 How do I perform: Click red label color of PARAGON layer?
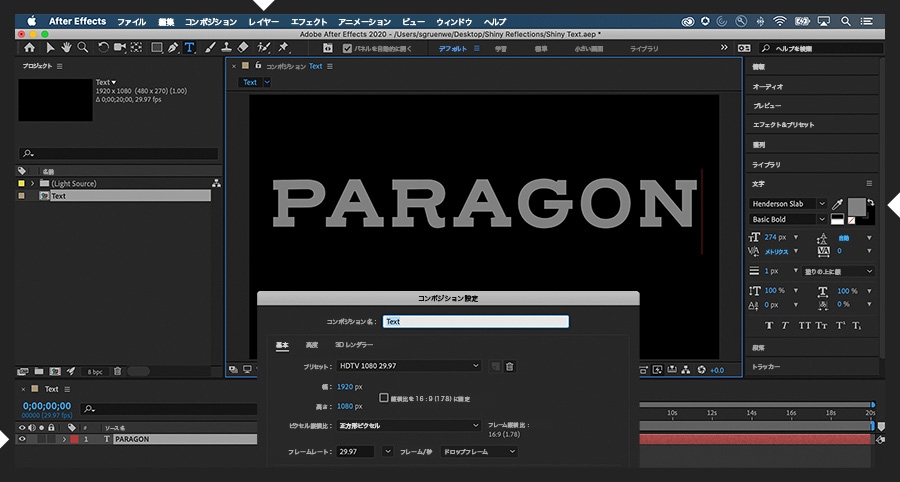(x=74, y=439)
